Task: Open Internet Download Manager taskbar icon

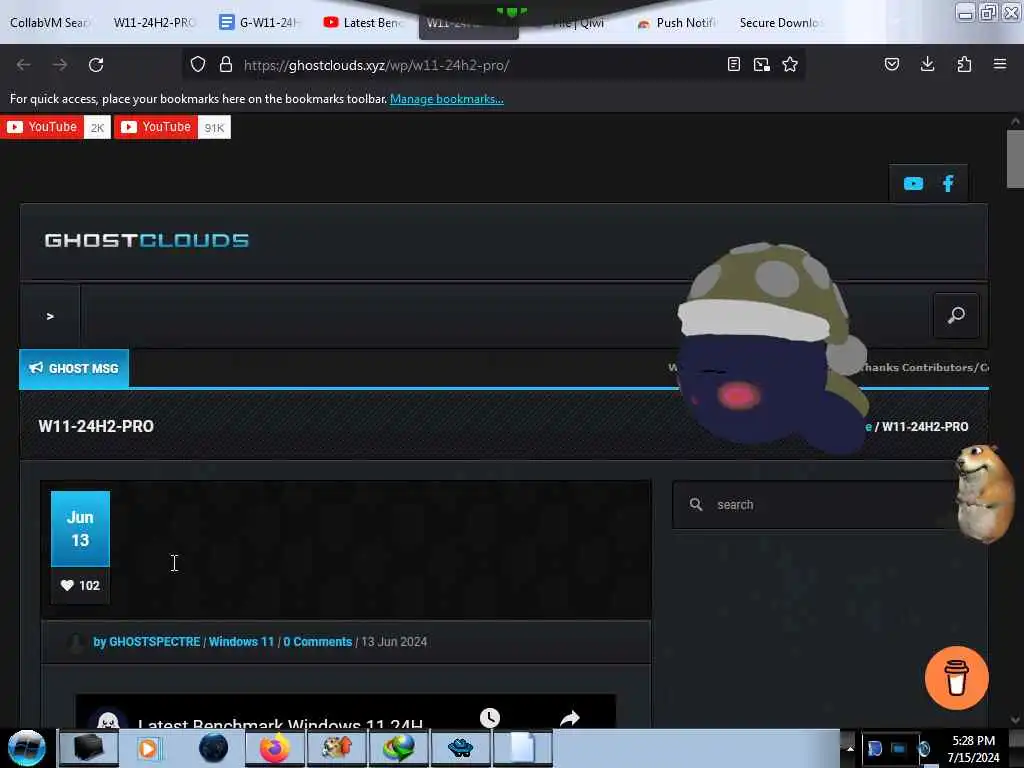Action: (x=398, y=748)
